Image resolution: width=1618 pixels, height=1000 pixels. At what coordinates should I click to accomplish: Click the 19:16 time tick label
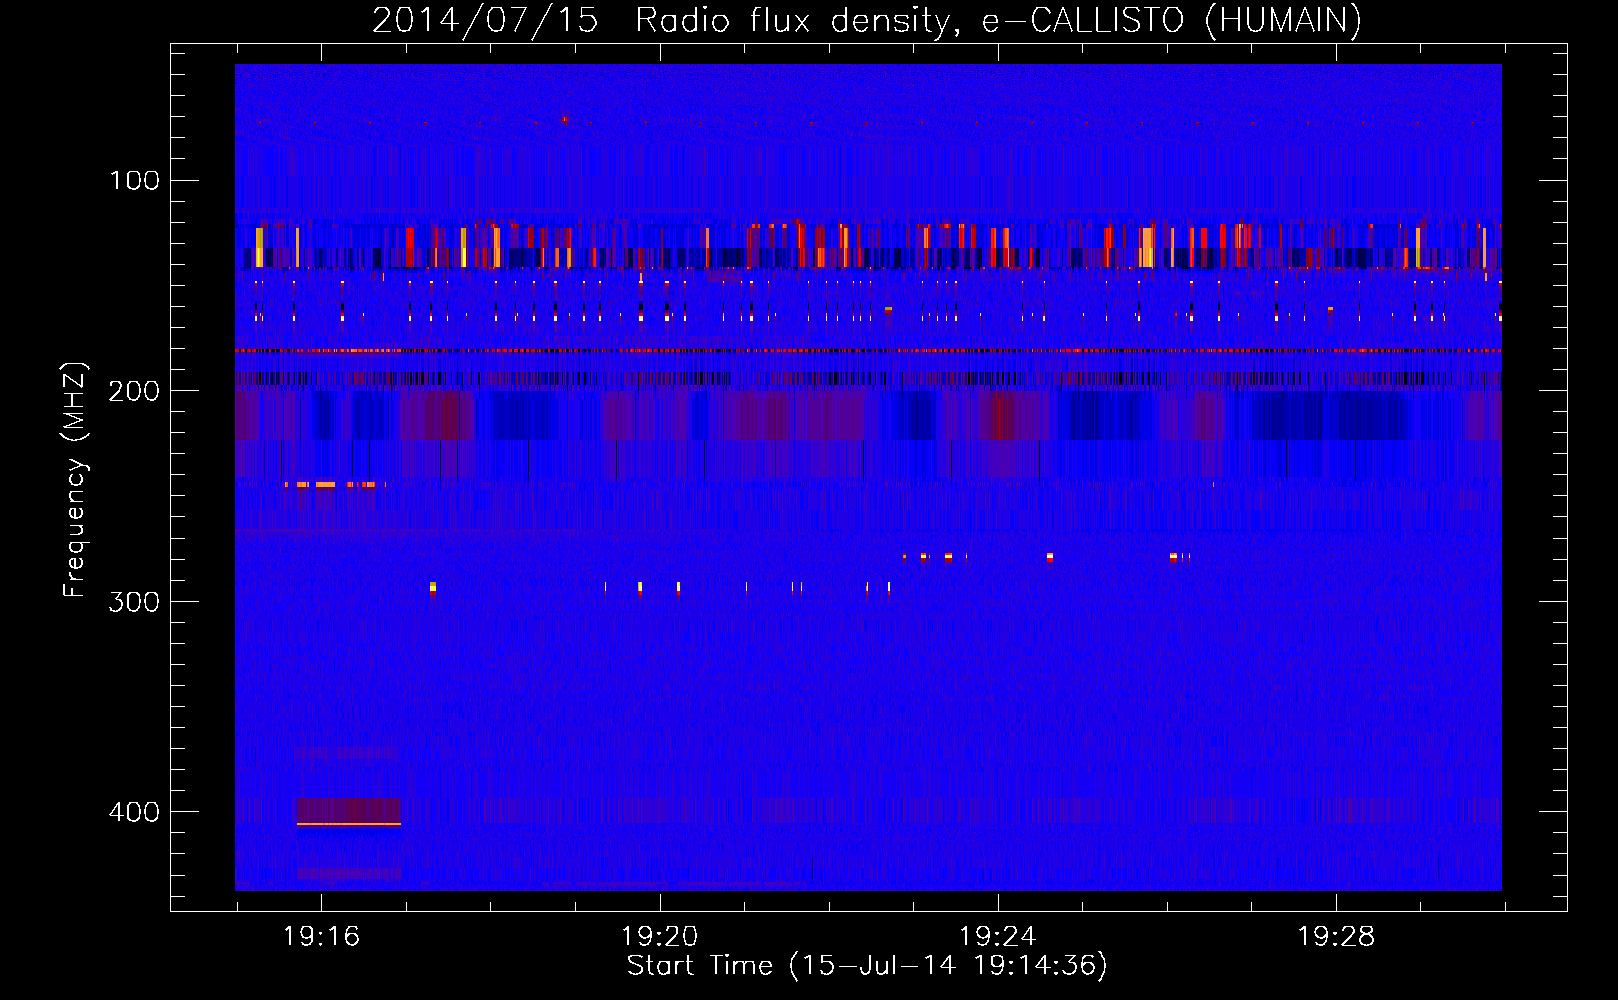coord(321,937)
